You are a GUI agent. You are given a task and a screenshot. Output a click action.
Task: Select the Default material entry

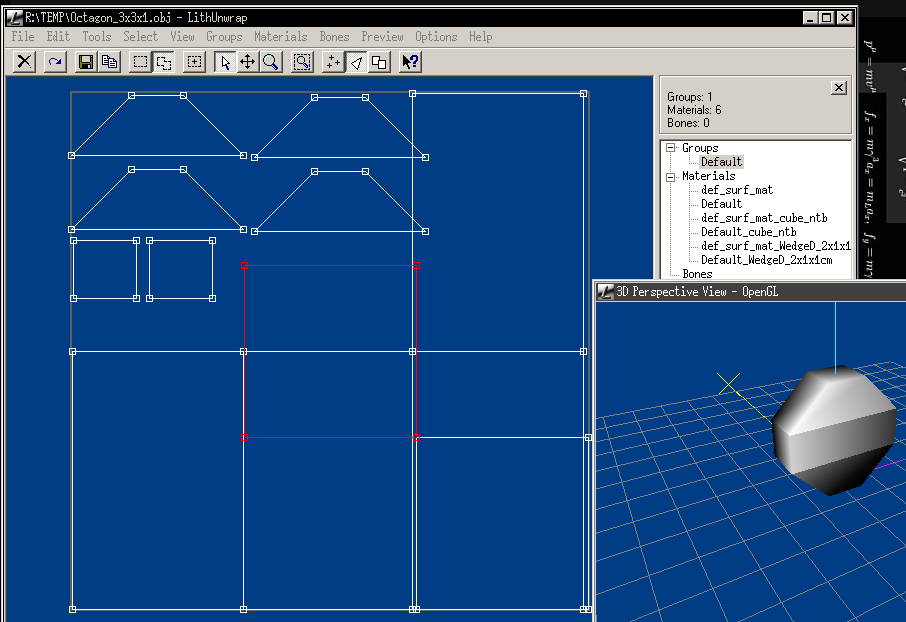click(721, 204)
